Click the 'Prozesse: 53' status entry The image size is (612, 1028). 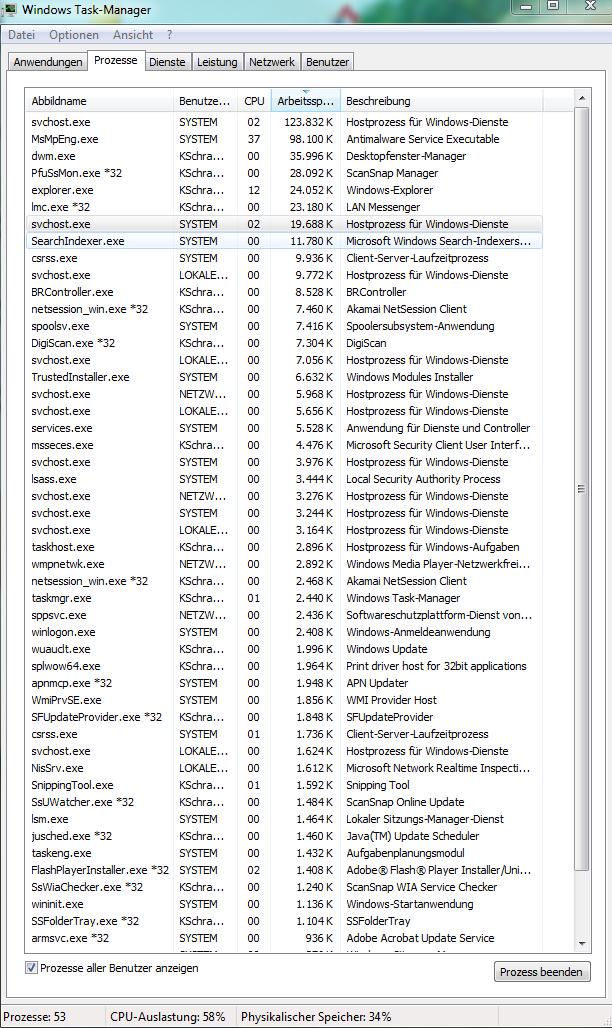pyautogui.click(x=35, y=1017)
